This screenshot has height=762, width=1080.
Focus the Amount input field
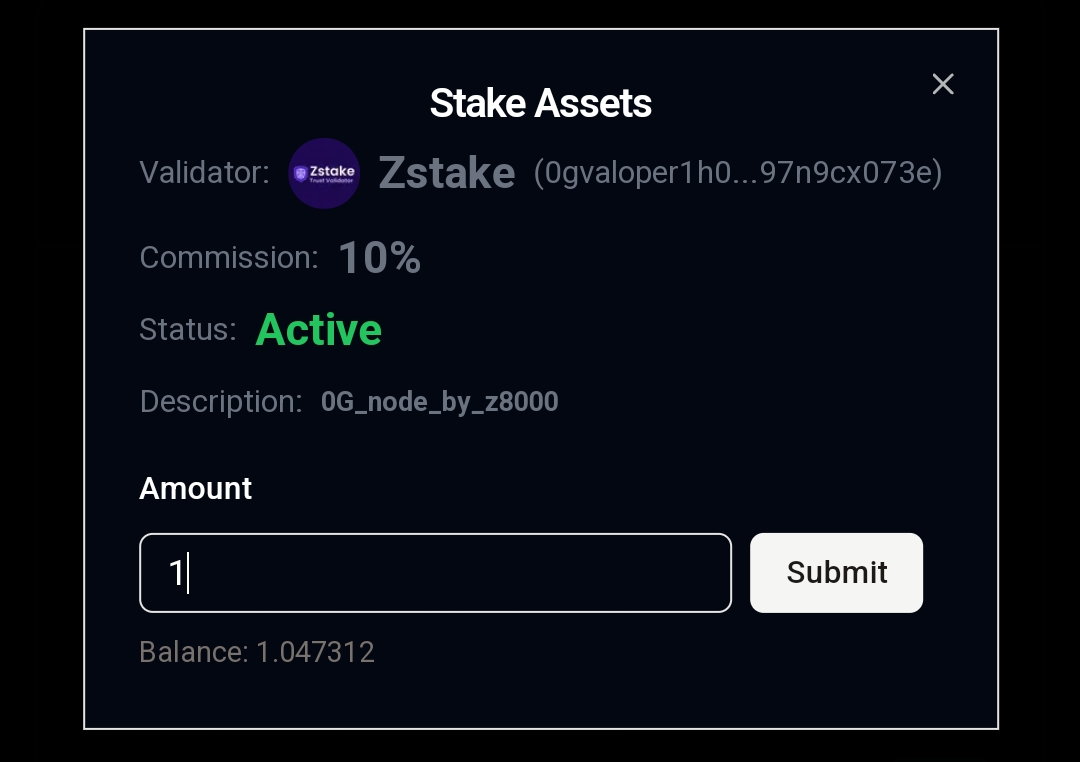435,573
